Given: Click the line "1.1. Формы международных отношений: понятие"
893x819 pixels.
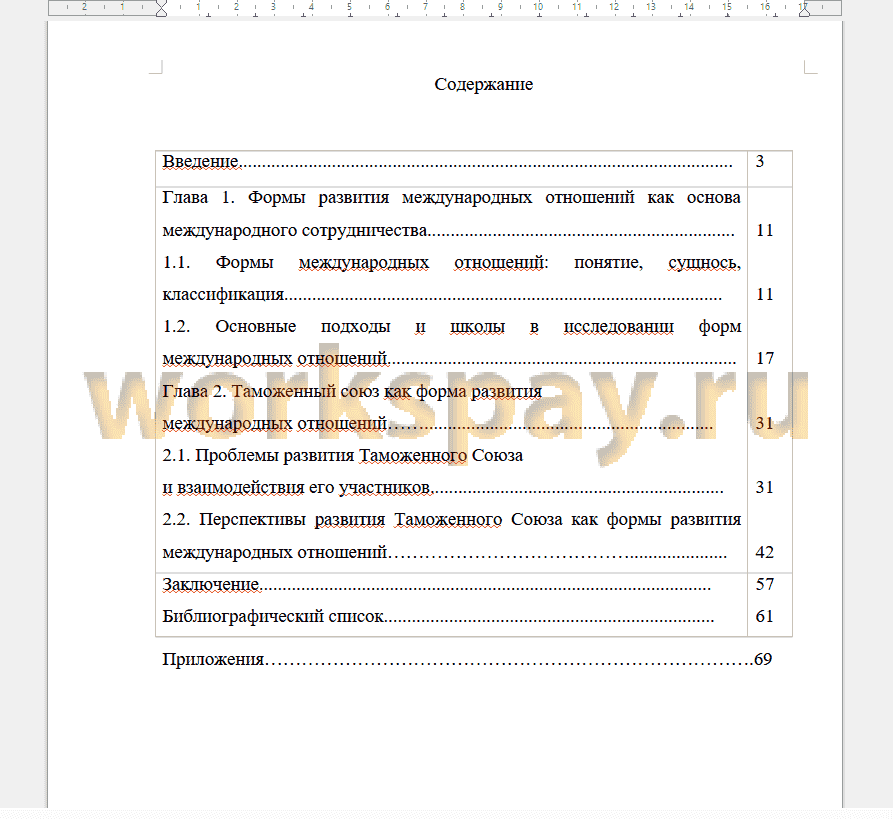Looking at the screenshot, I should coord(451,262).
